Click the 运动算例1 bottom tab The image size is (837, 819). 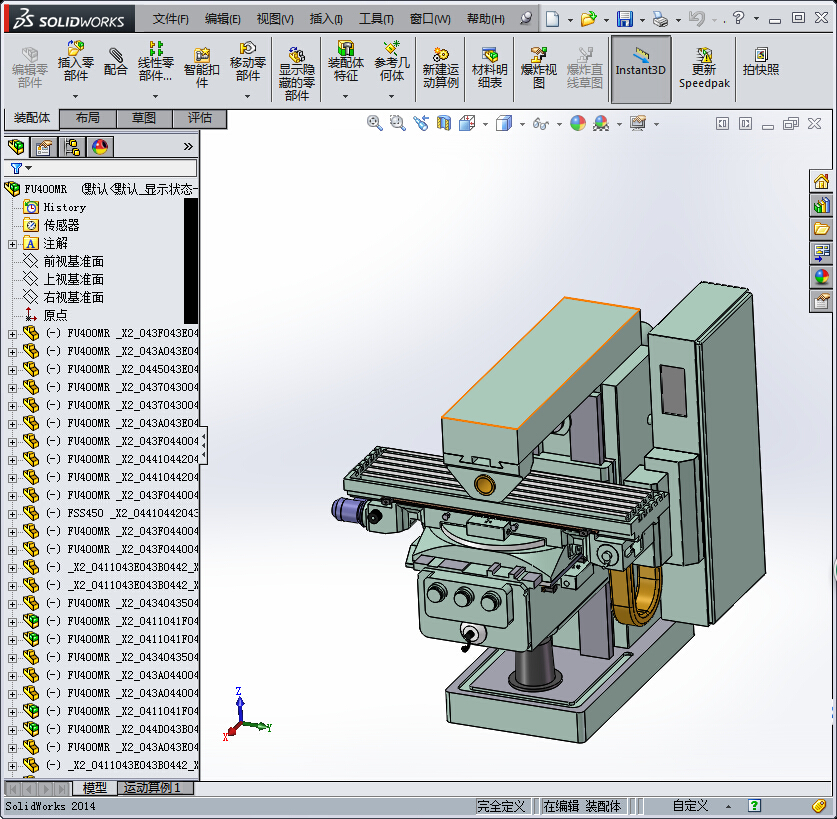[155, 788]
